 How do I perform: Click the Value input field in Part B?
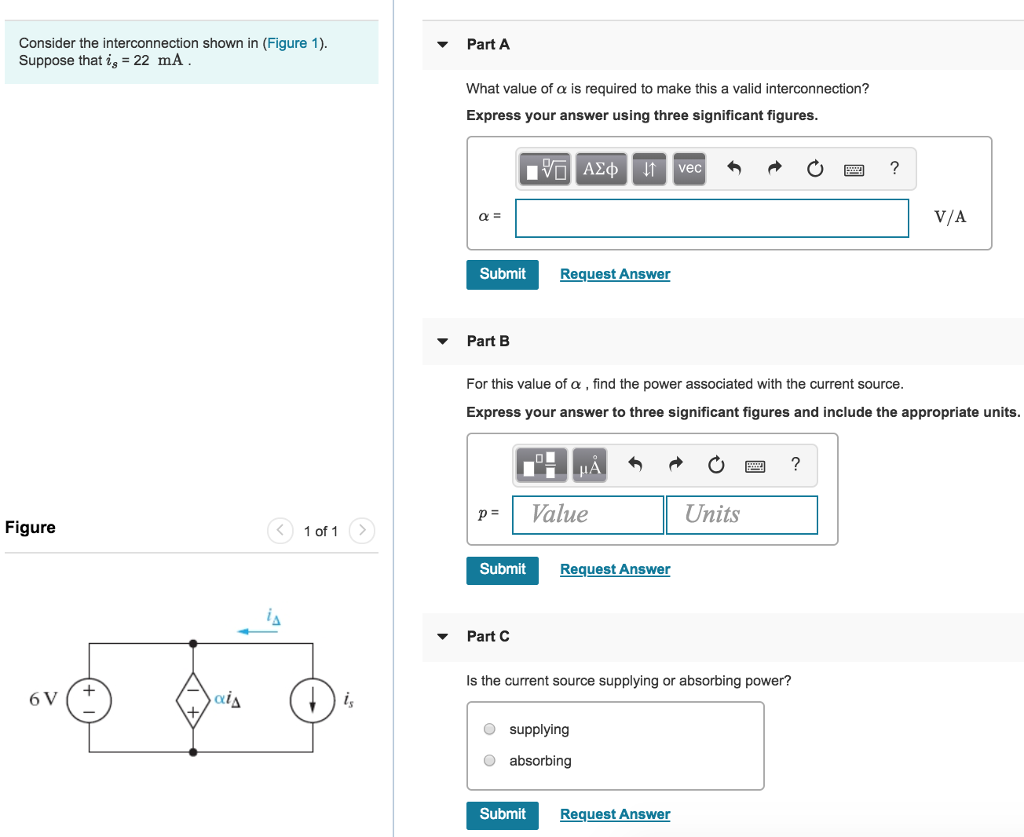click(587, 514)
